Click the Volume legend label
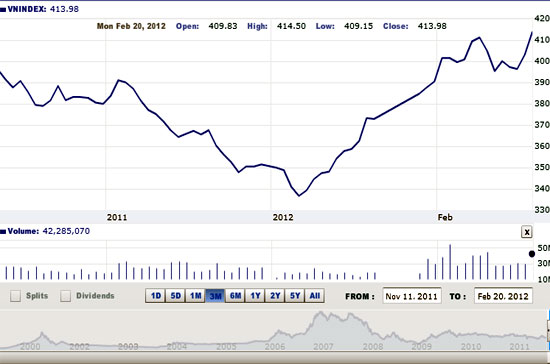 [x=23, y=231]
